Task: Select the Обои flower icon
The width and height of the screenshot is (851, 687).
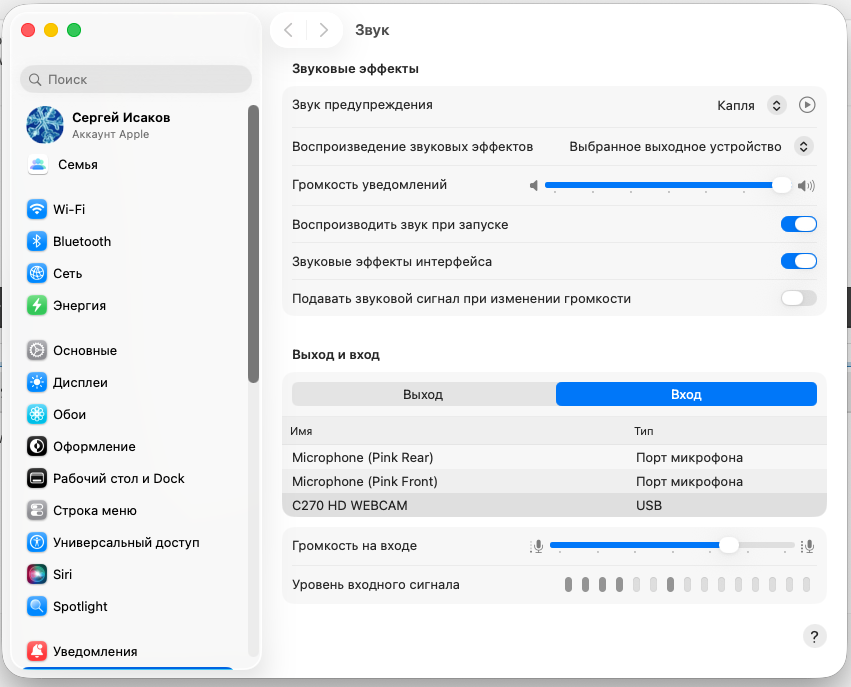Action: [x=37, y=414]
